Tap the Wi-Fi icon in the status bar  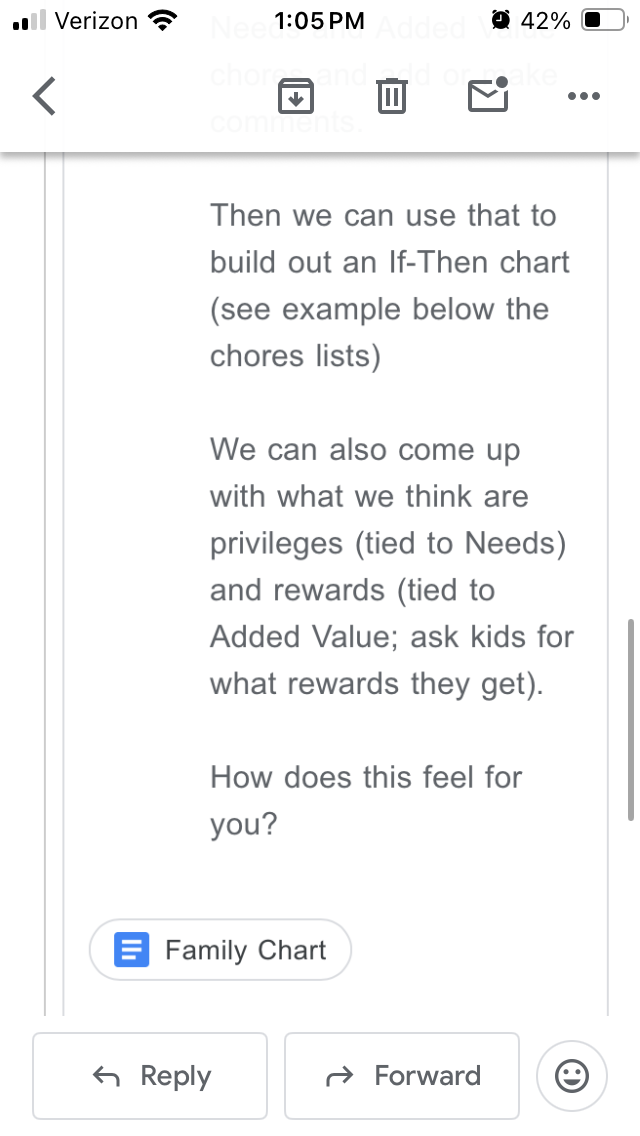(161, 20)
